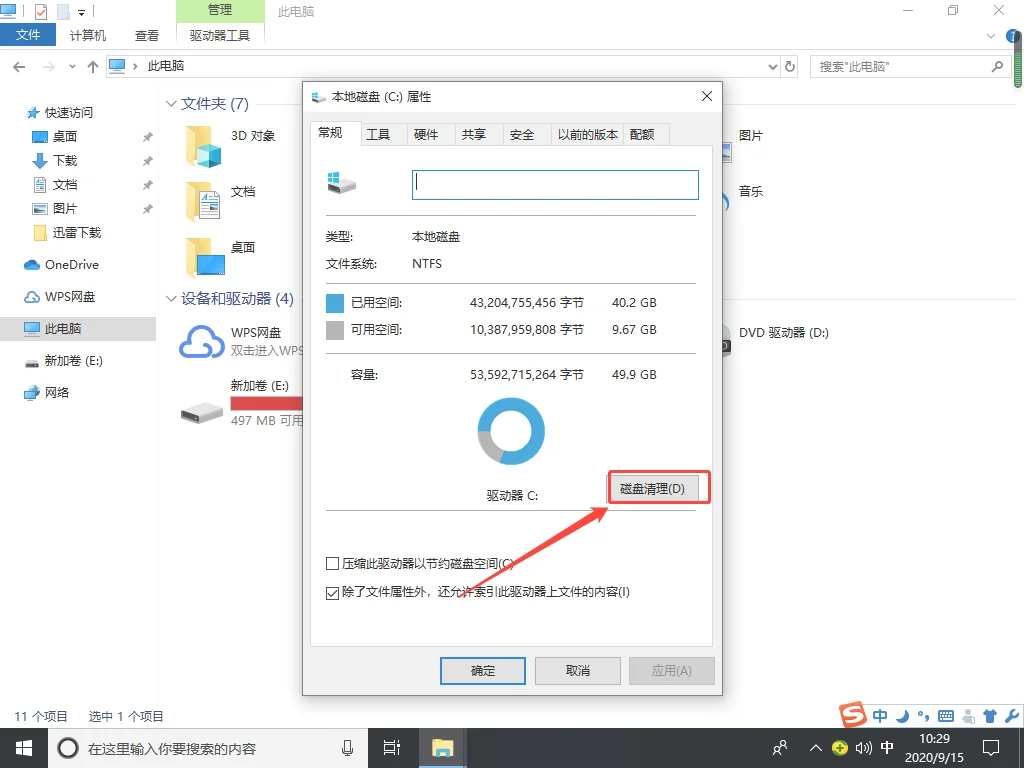Viewport: 1024px width, 768px height.
Task: Tick the compress drive 压缩此驱动器 checkbox
Action: pyautogui.click(x=332, y=564)
